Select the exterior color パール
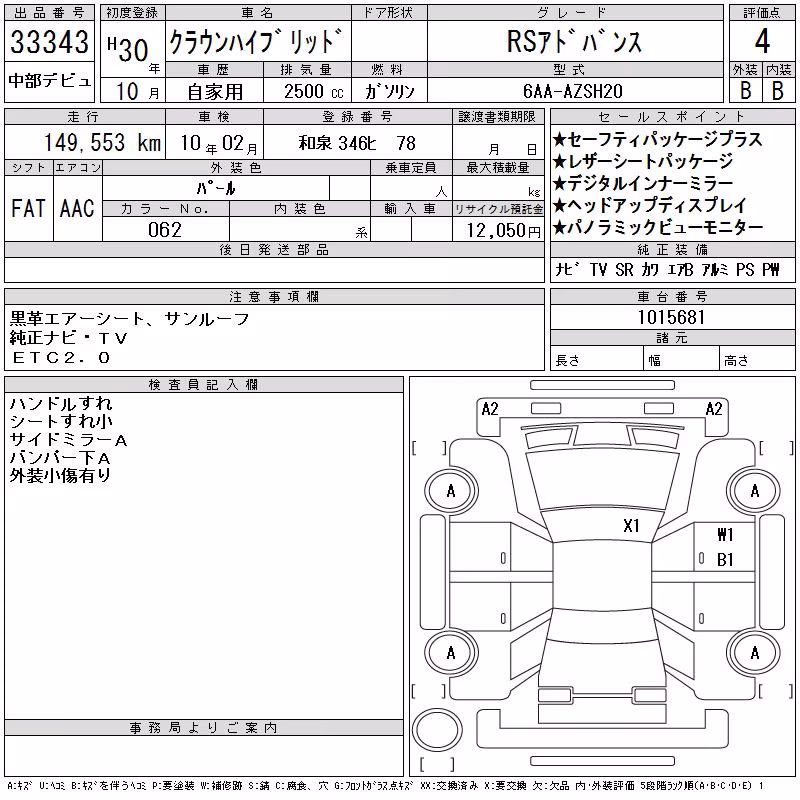The image size is (800, 800). (216, 188)
